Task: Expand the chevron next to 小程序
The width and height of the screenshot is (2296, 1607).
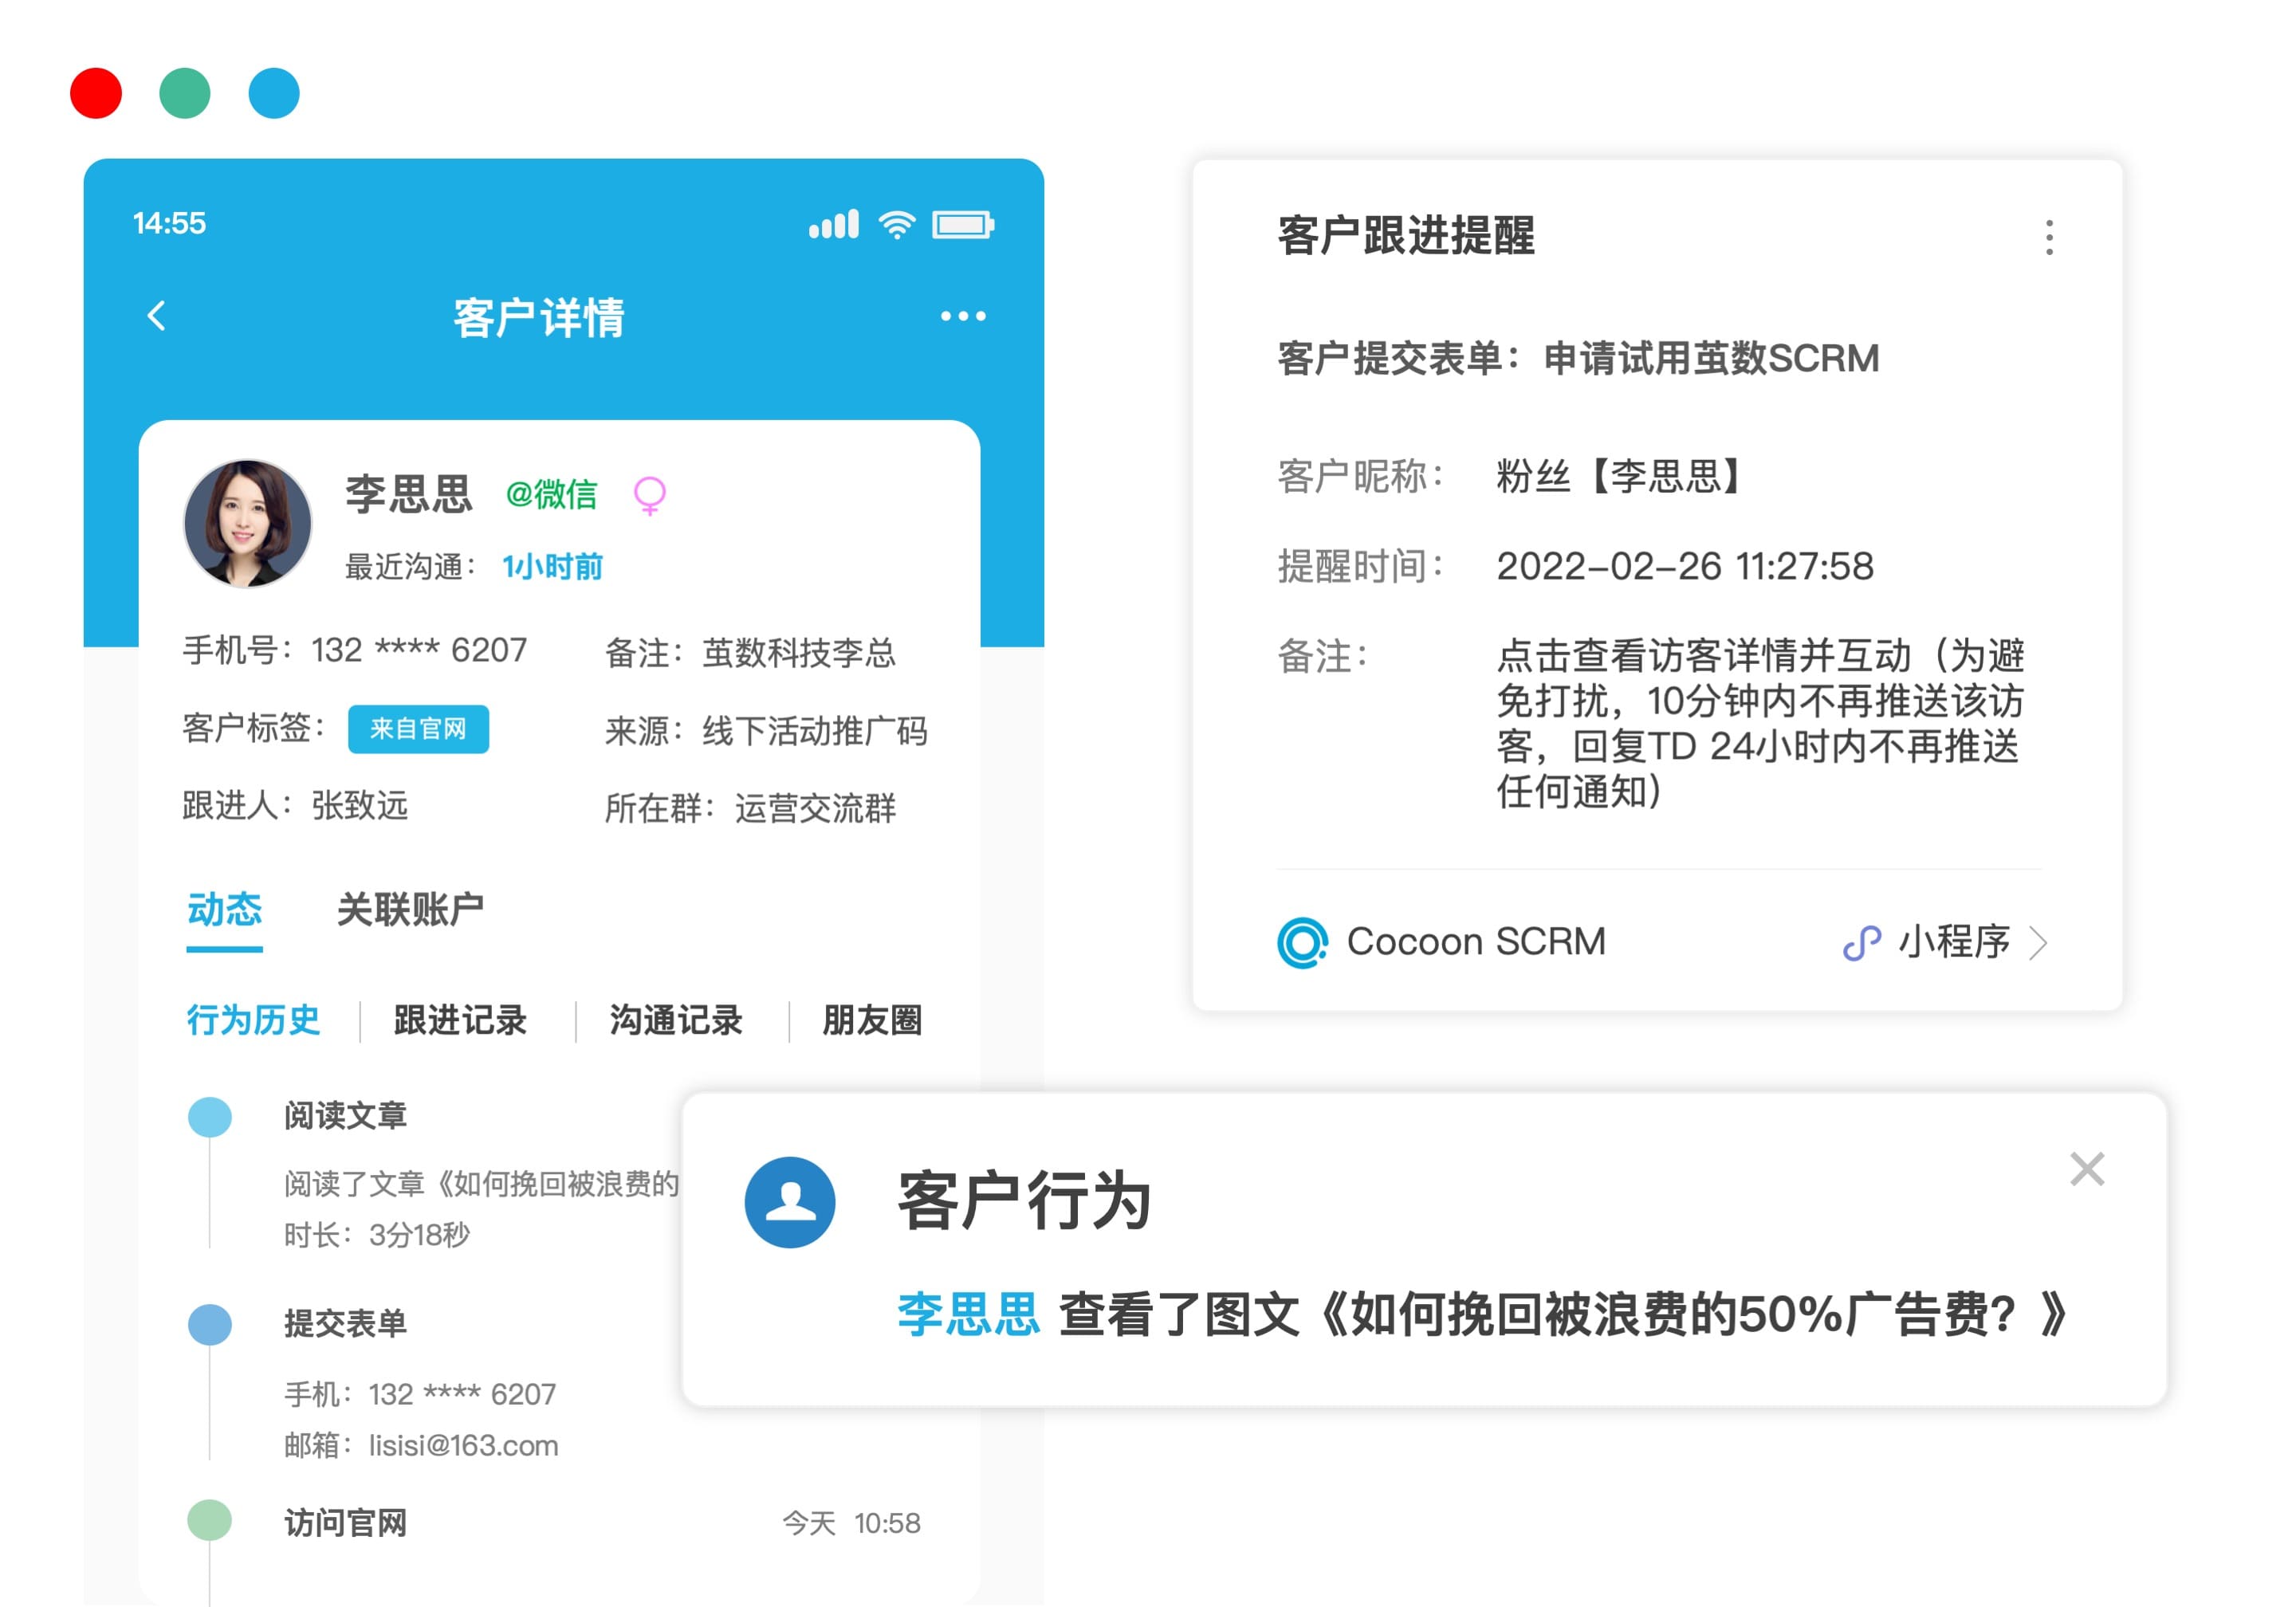Action: click(x=2038, y=942)
